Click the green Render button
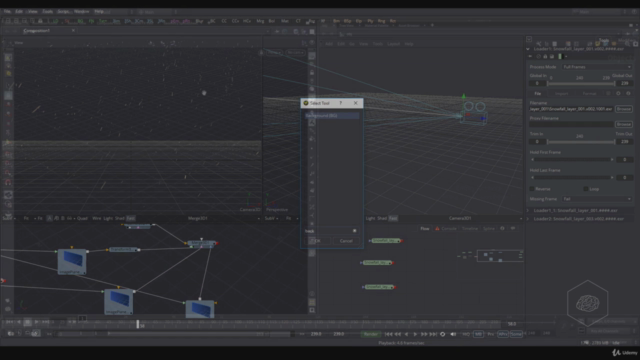The width and height of the screenshot is (640, 360). click(371, 334)
